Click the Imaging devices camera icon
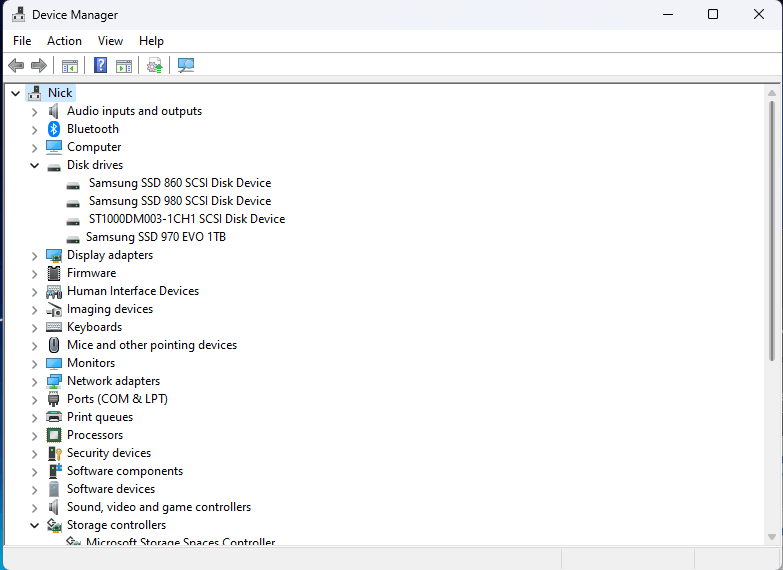 (54, 309)
